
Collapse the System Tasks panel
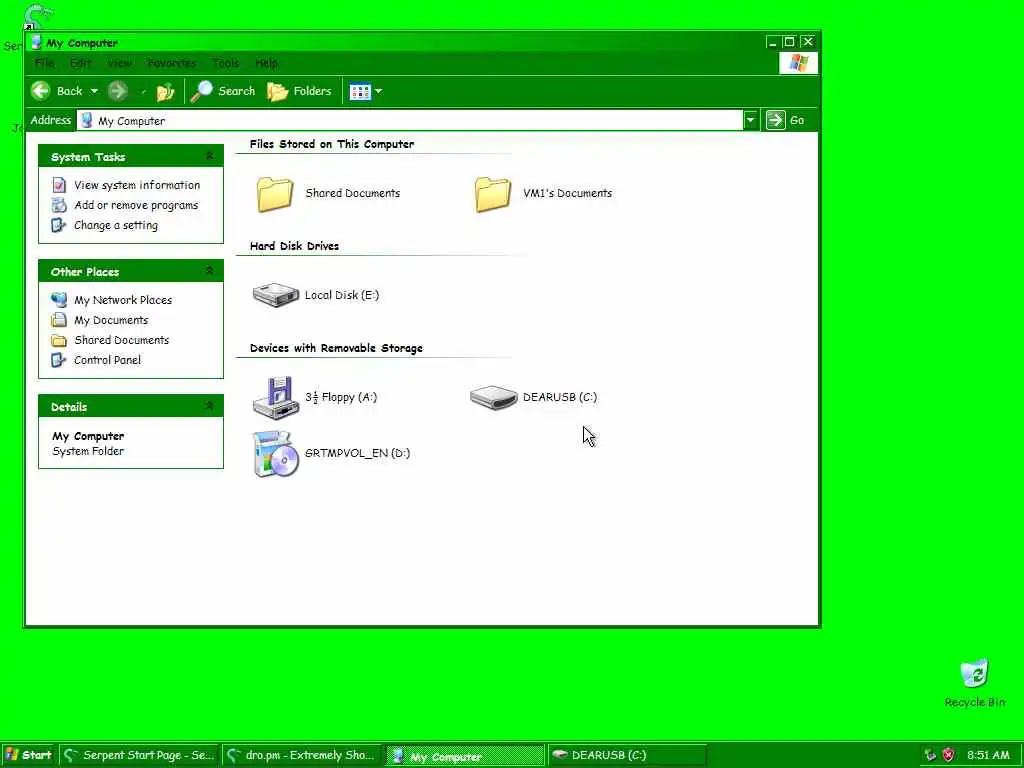click(210, 155)
